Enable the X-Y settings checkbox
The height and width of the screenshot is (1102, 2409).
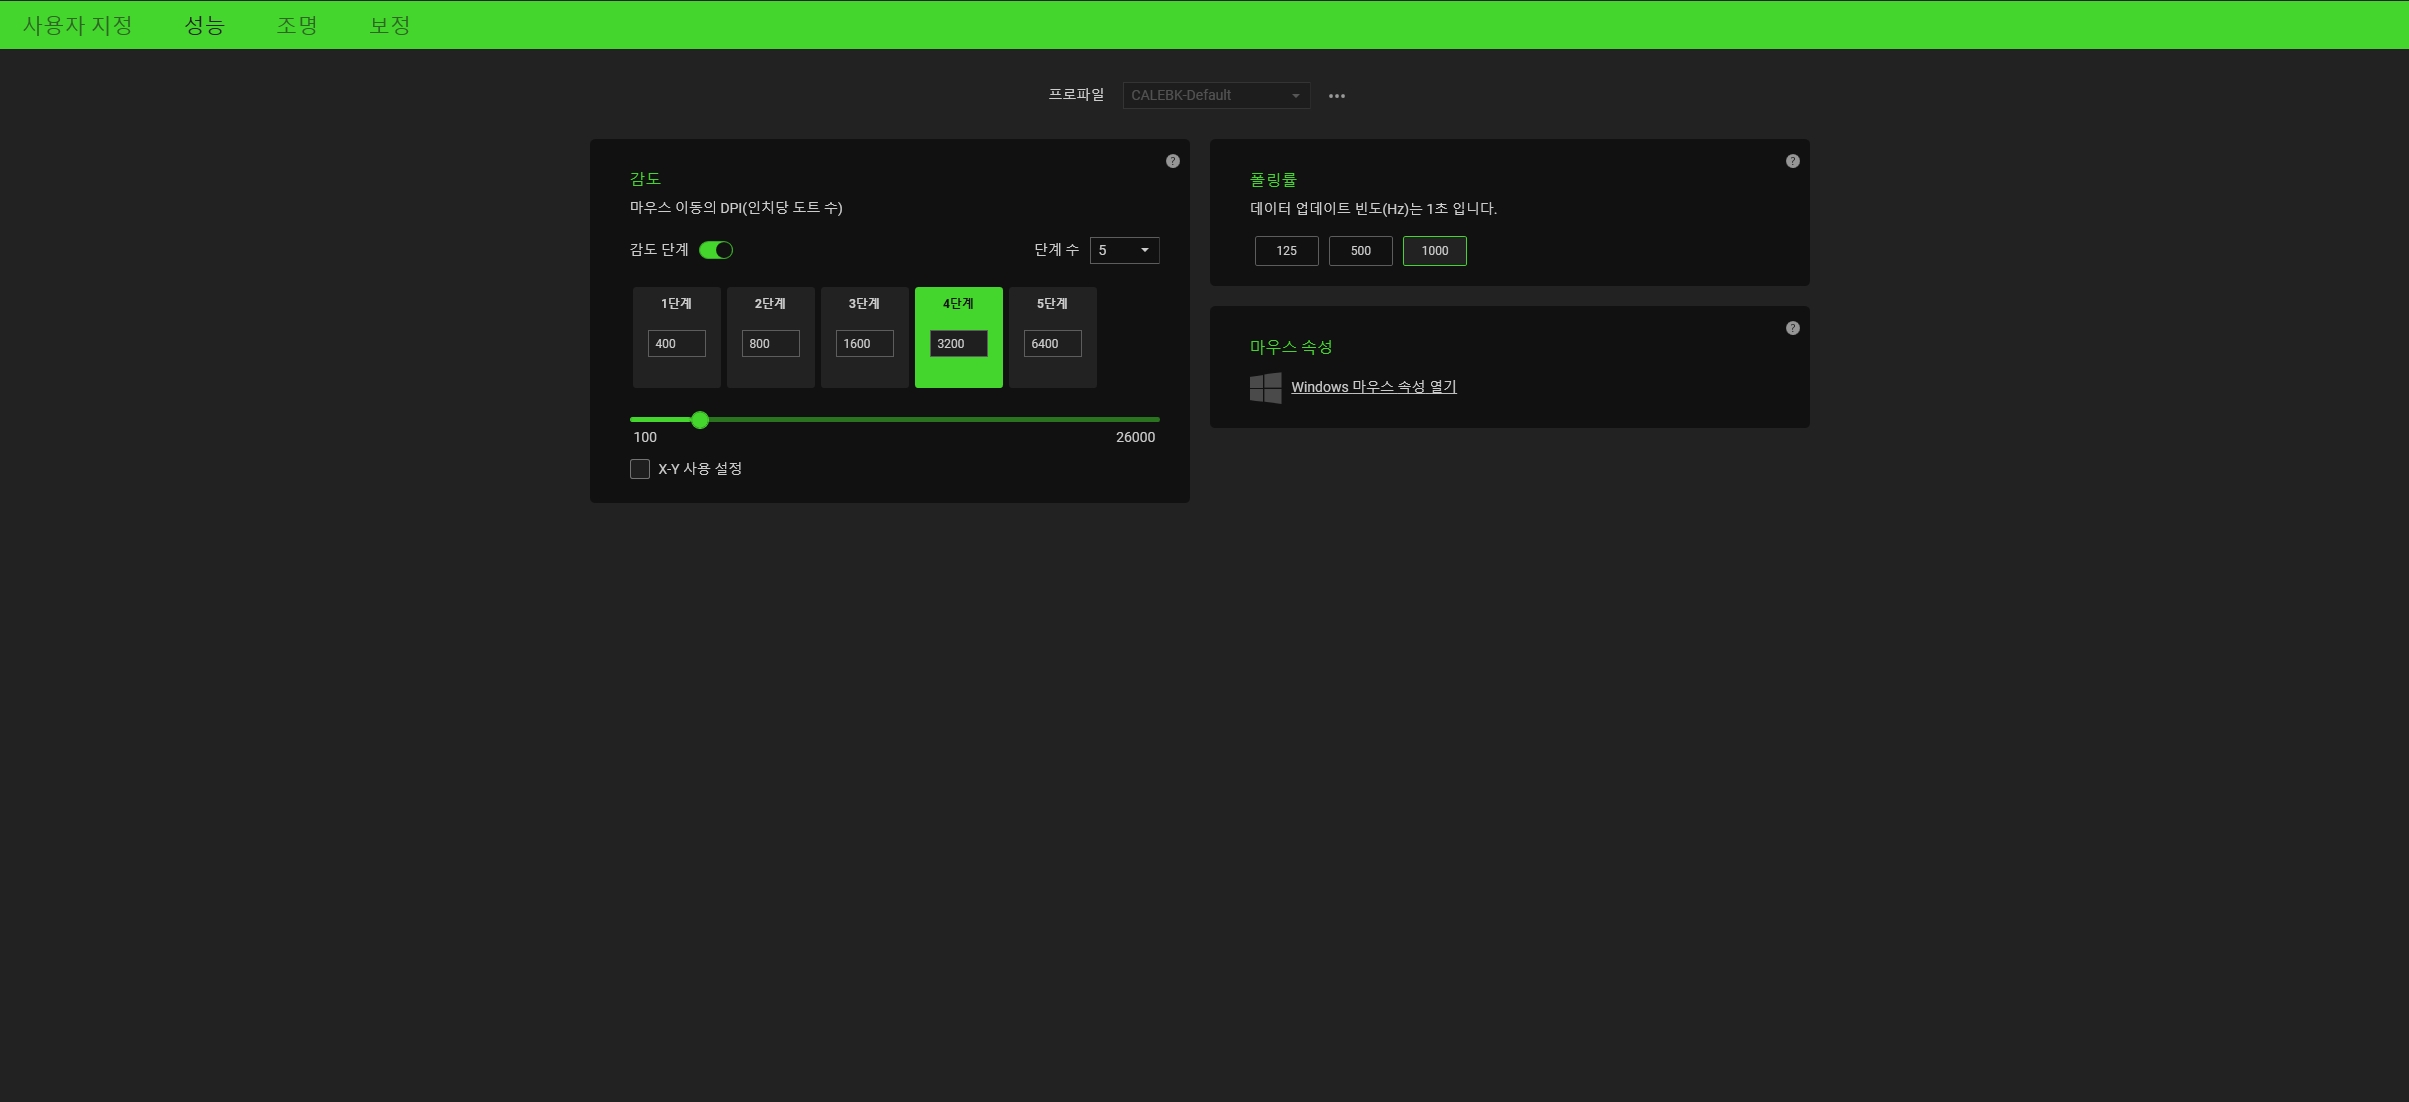(x=640, y=469)
